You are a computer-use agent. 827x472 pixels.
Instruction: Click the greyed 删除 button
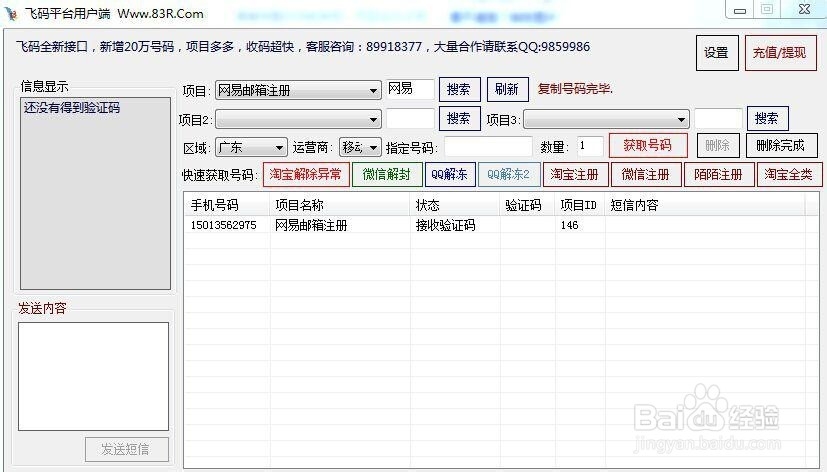point(718,146)
